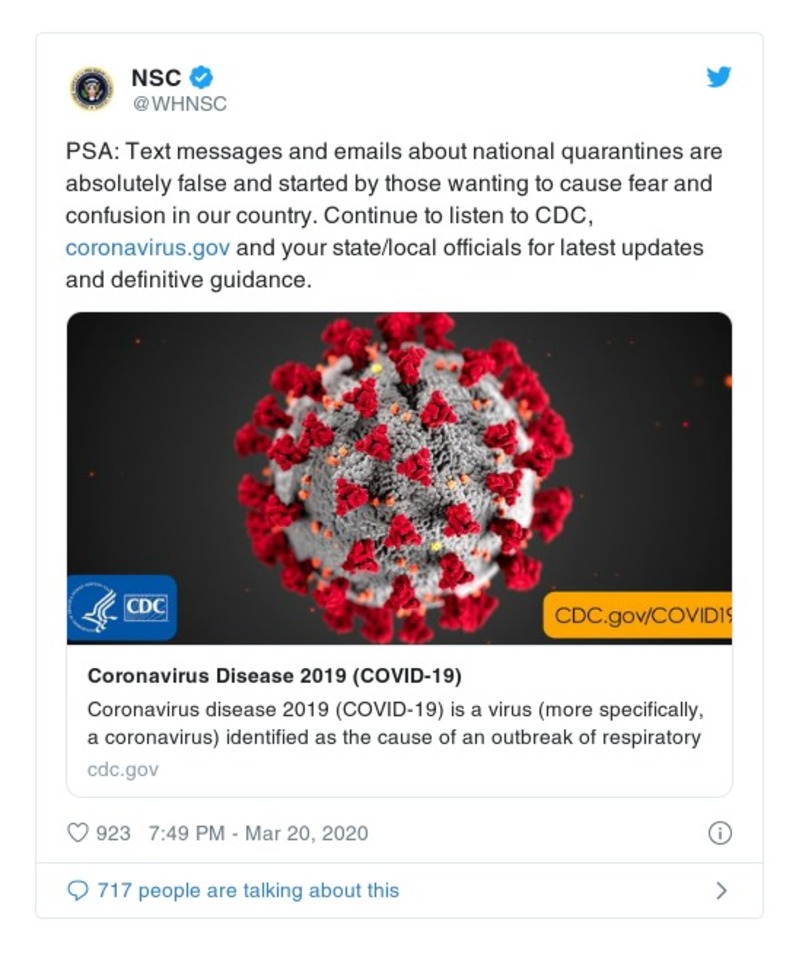Viewport: 799px width, 957px height.
Task: Click the Twitter bird logo
Action: coord(718,77)
